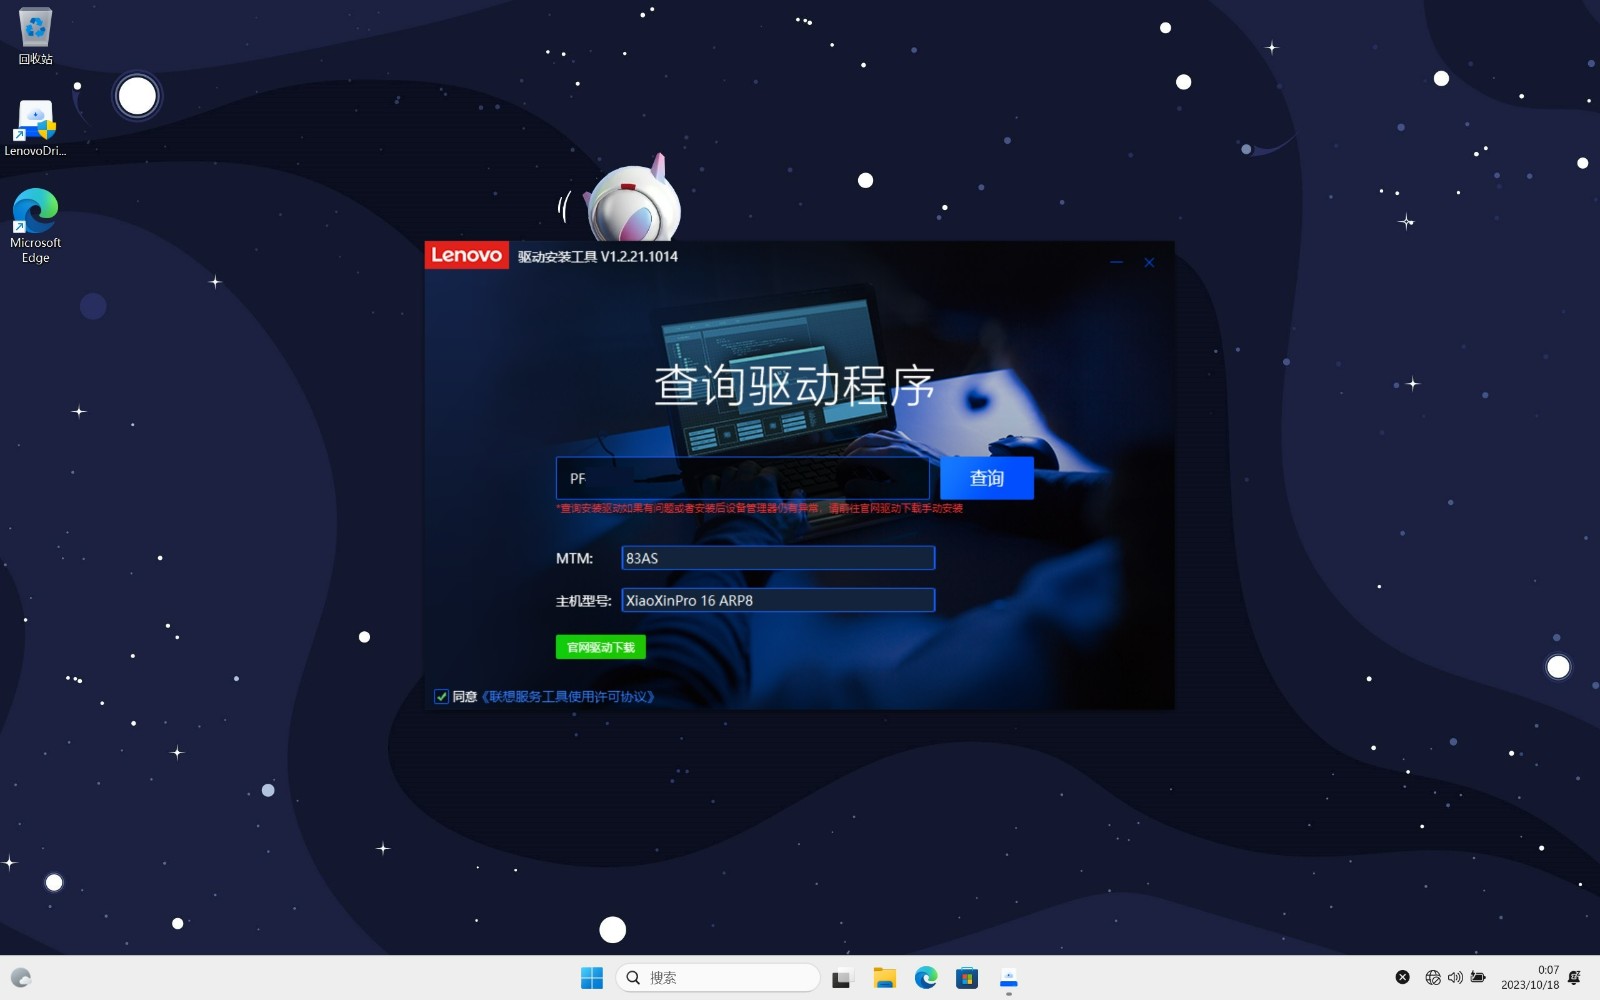Open the 联想服务工具使用许可协议 link
Screen dimensions: 1600x1000
(x=568, y=696)
